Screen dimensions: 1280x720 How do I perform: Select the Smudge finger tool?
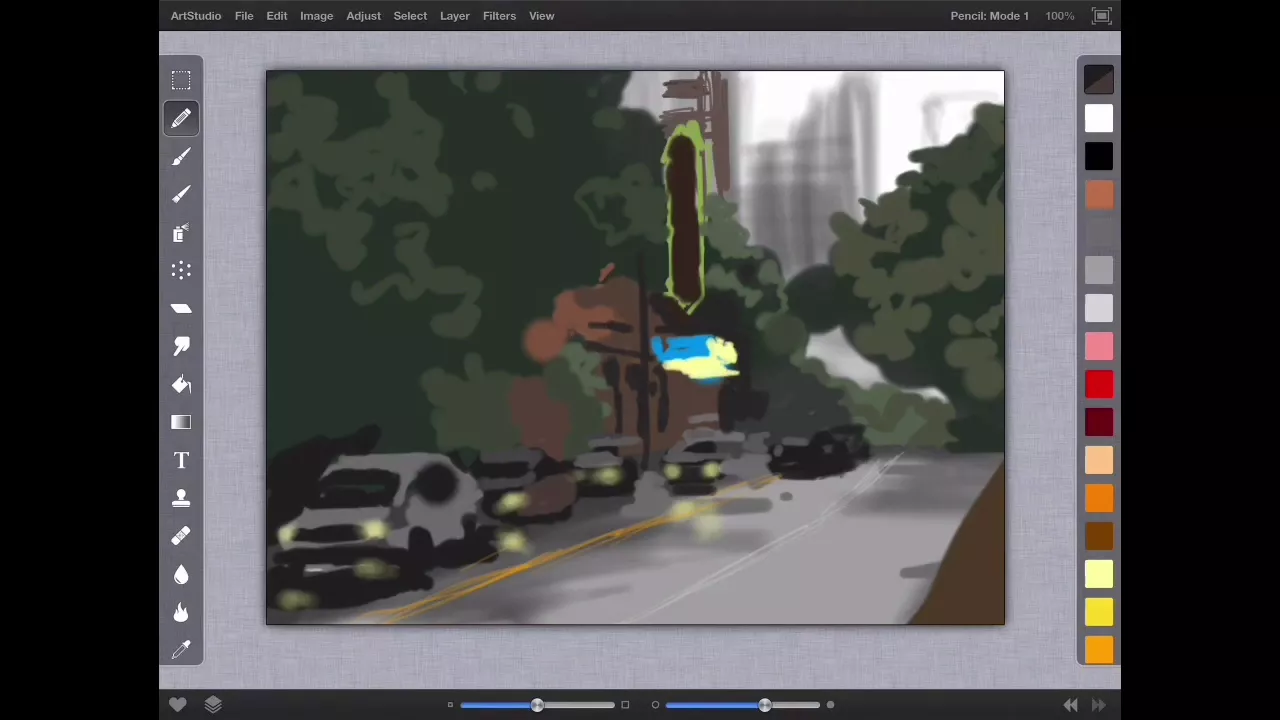(181, 347)
